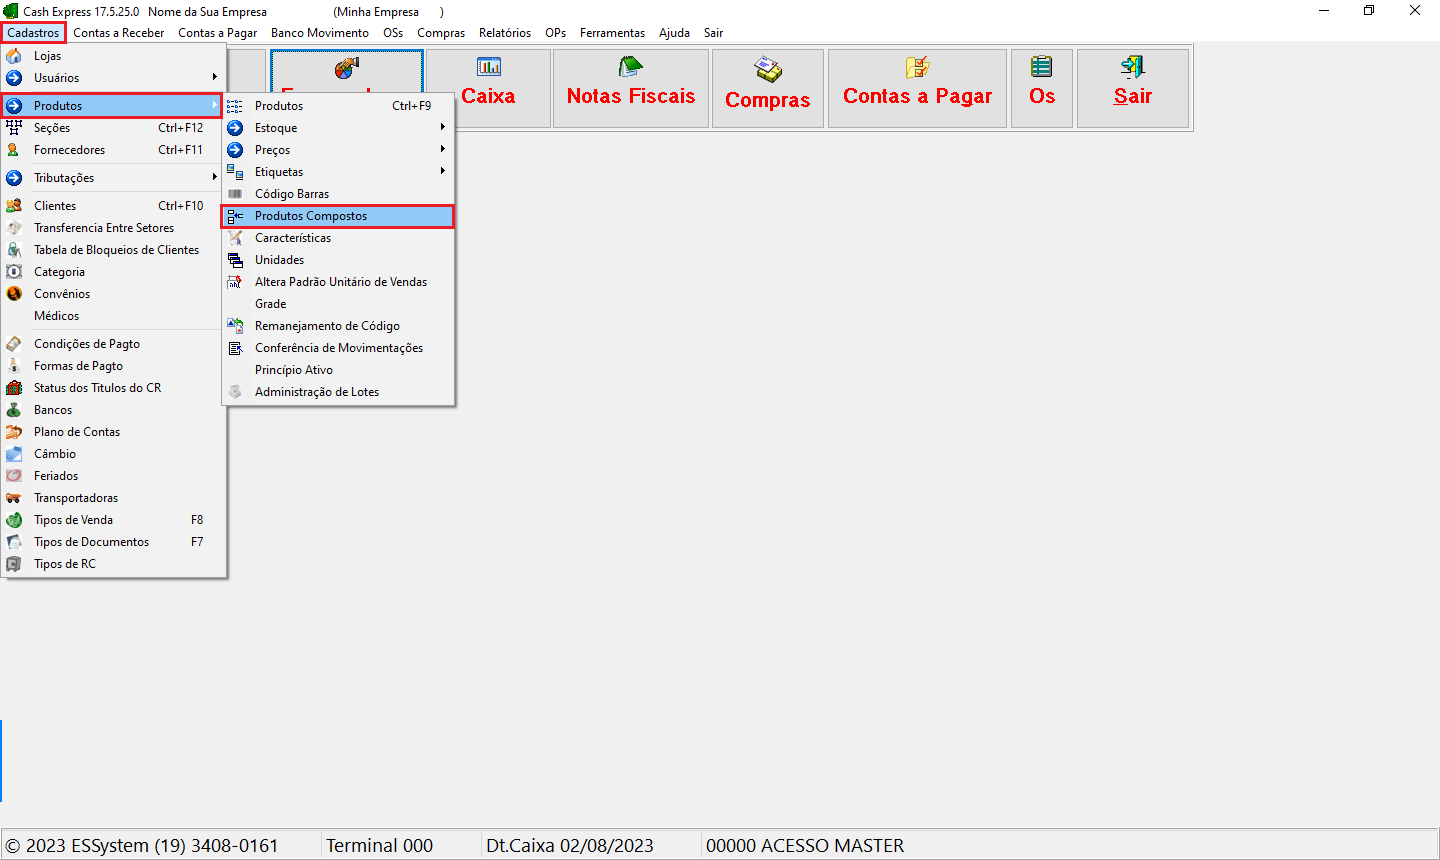Viewport: 1440px width, 860px height.
Task: Click the Condições de Pagto icon
Action: pyautogui.click(x=14, y=344)
